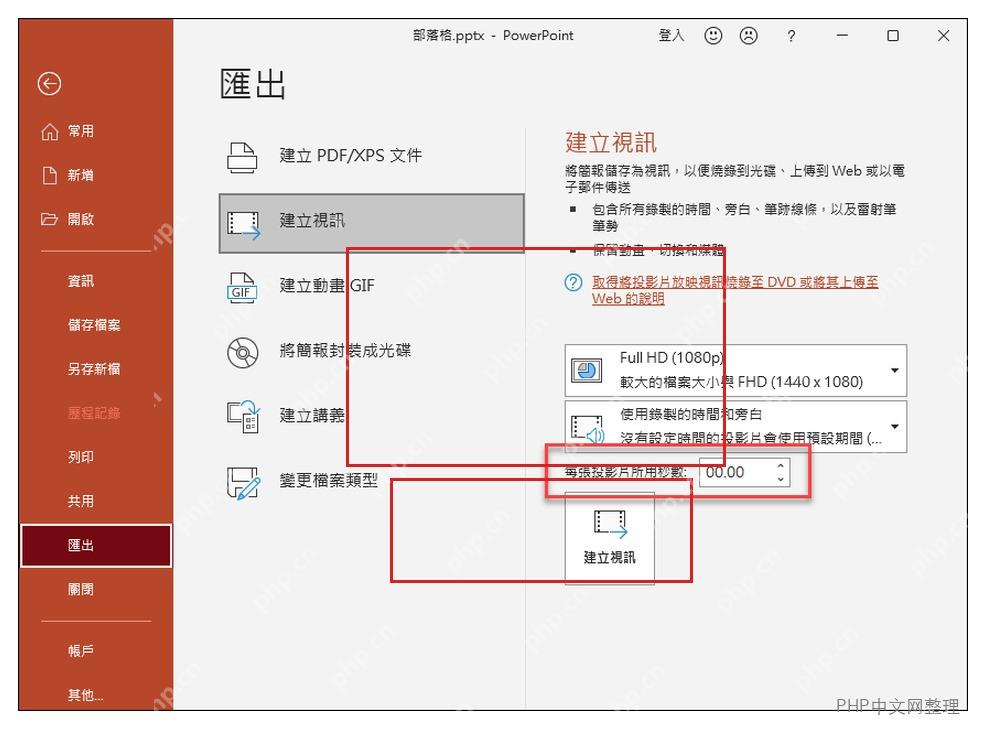Send a frown feedback face icon
986x729 pixels.
748,36
